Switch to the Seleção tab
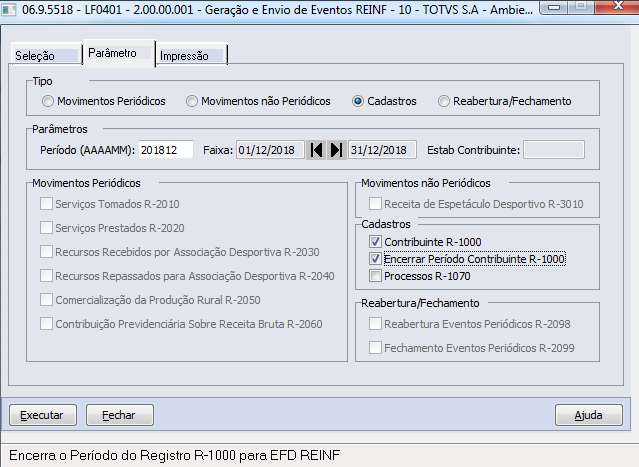 point(46,55)
